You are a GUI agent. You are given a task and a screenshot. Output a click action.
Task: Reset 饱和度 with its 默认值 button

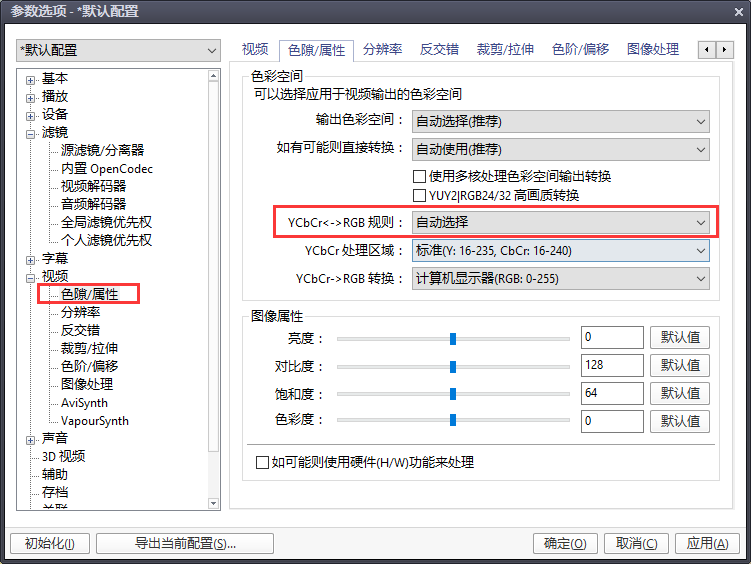680,394
